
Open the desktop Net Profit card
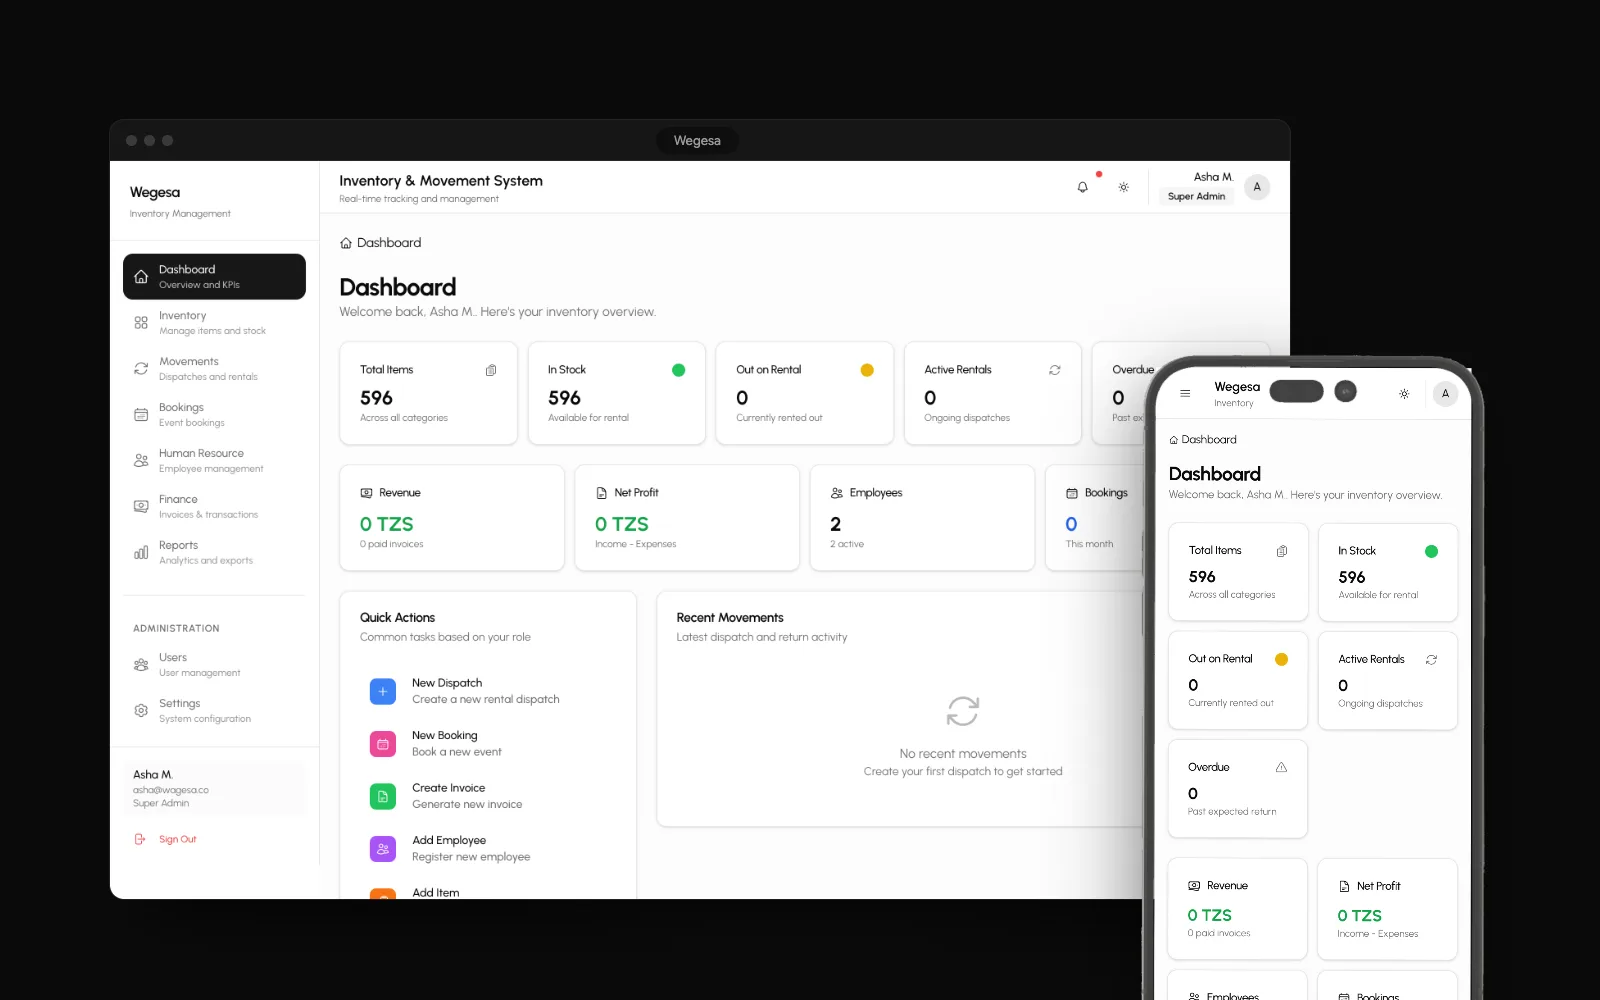click(687, 518)
